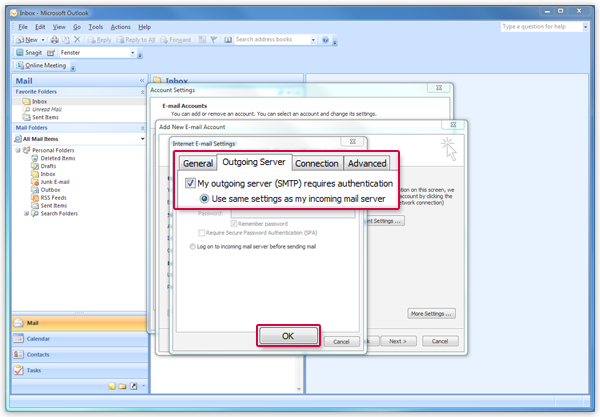Click the blue Help icon in the toolbar
Screen dimensions: 600x417
(325, 40)
